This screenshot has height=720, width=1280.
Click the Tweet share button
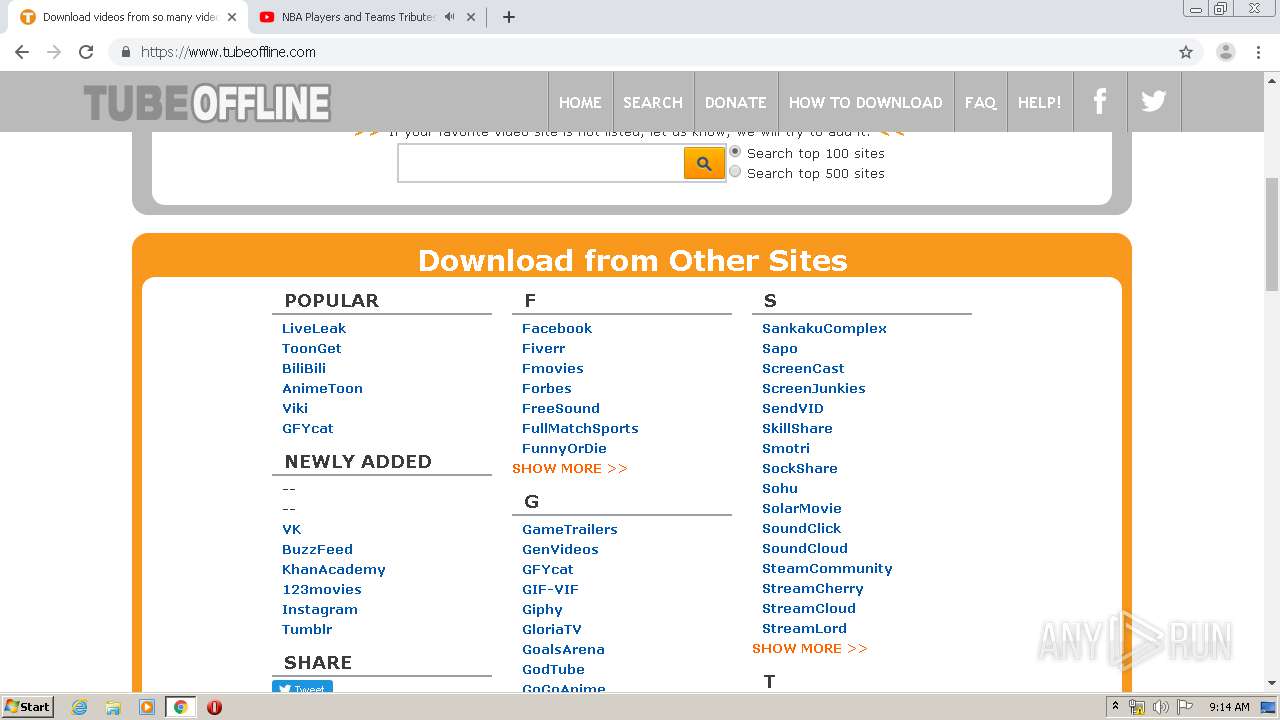pyautogui.click(x=302, y=687)
